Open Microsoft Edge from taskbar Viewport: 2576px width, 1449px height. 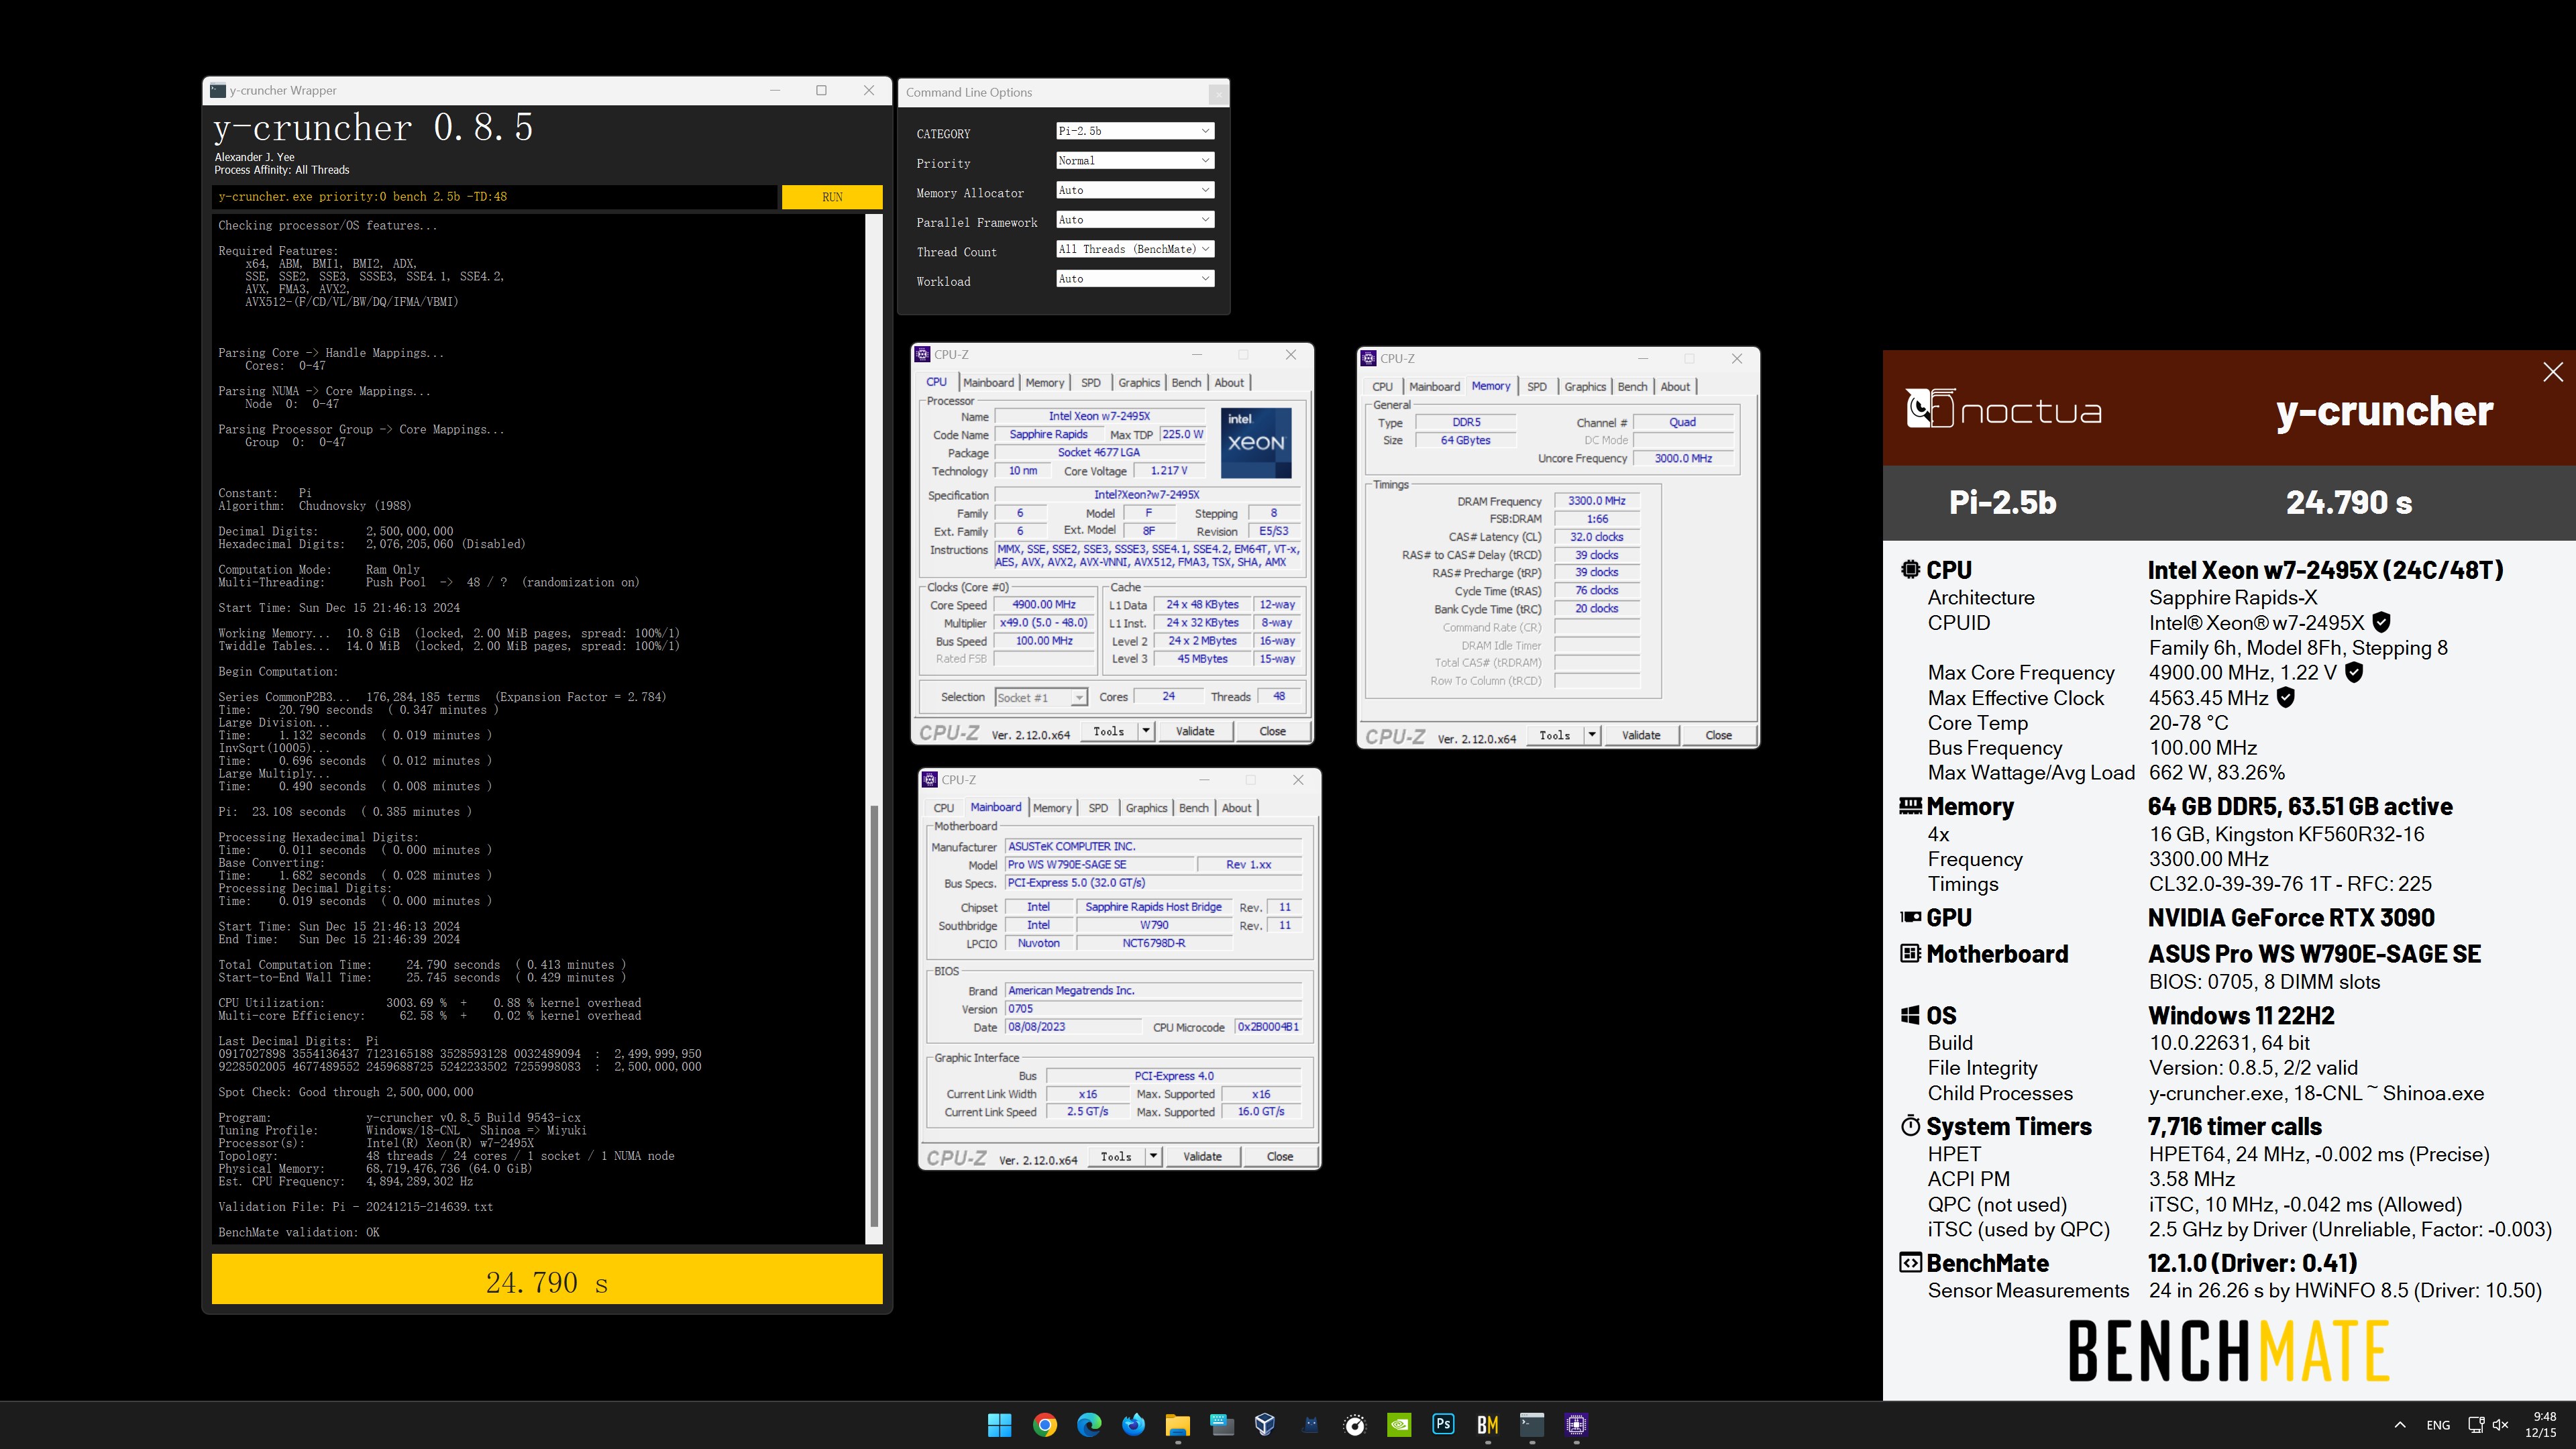click(x=1088, y=1425)
